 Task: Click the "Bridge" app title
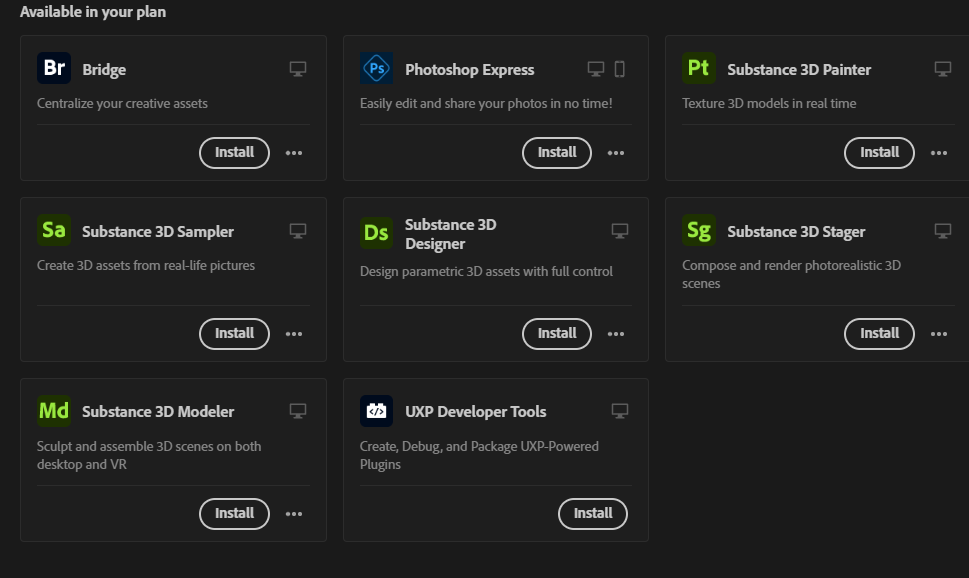104,70
